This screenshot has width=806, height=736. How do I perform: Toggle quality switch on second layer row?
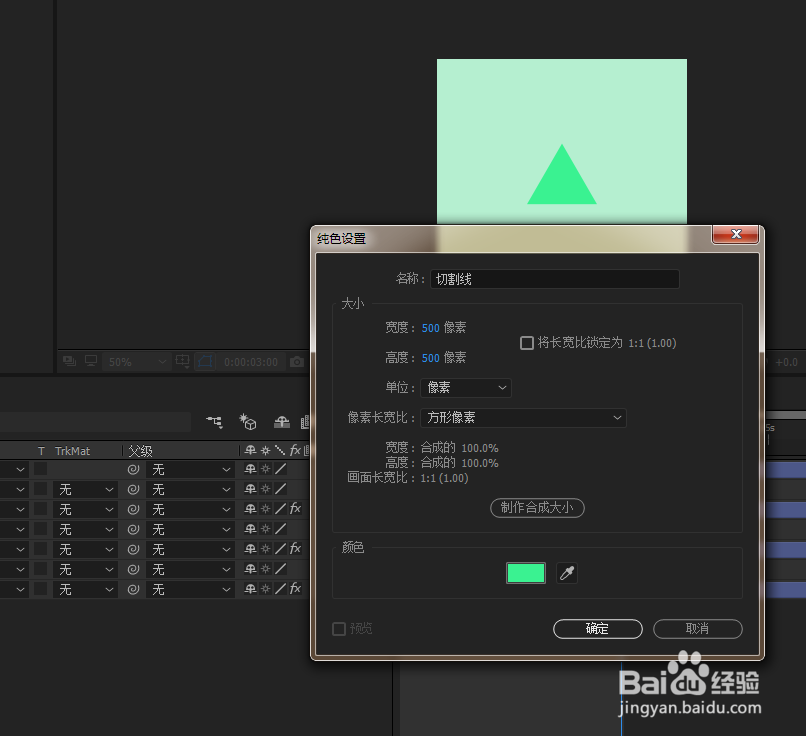click(280, 489)
